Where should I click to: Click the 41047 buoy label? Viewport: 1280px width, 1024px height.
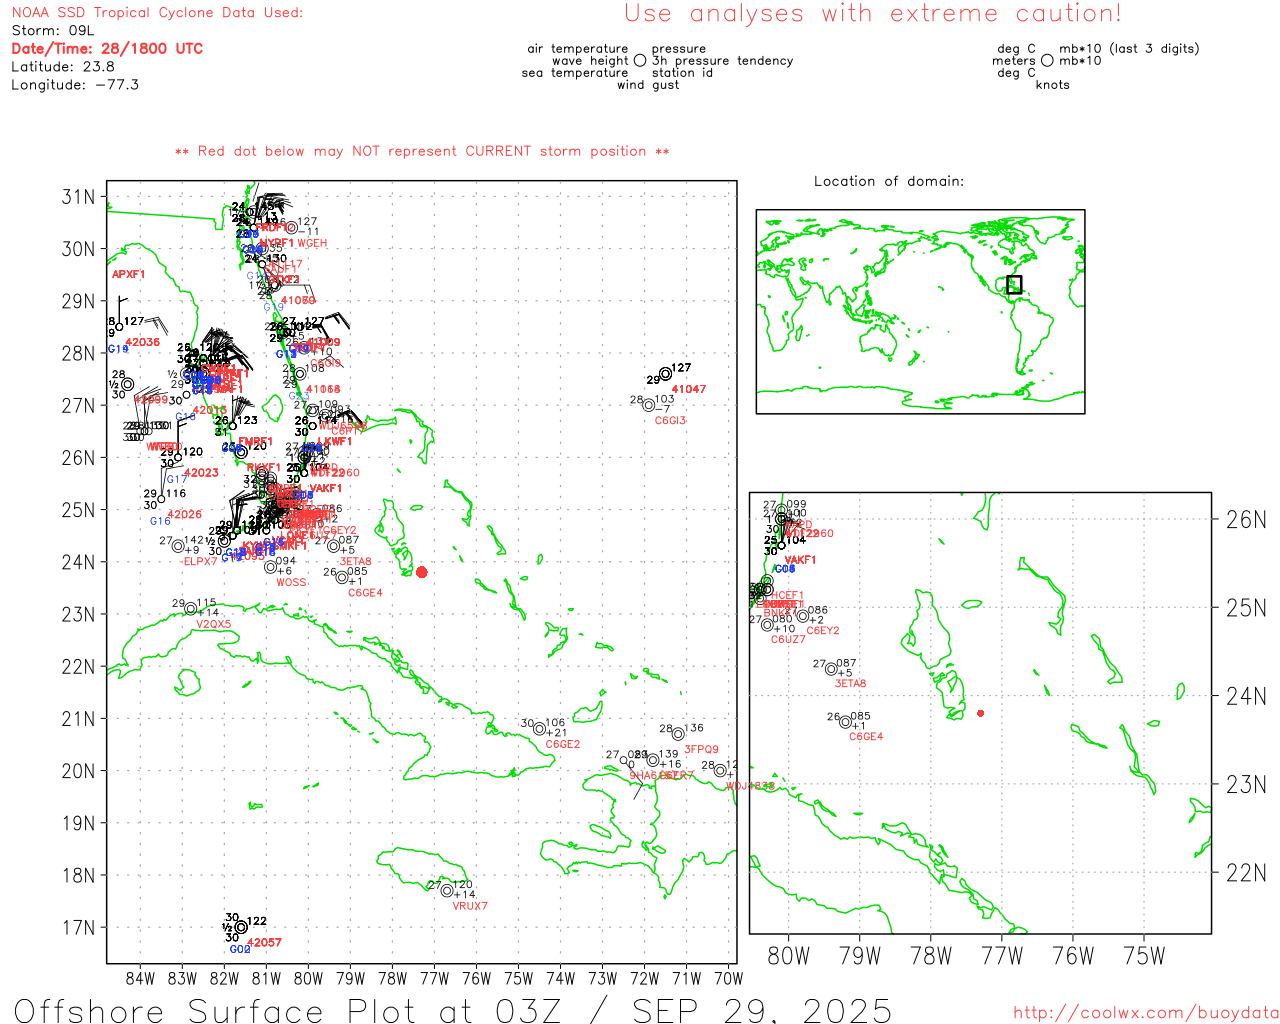(689, 389)
